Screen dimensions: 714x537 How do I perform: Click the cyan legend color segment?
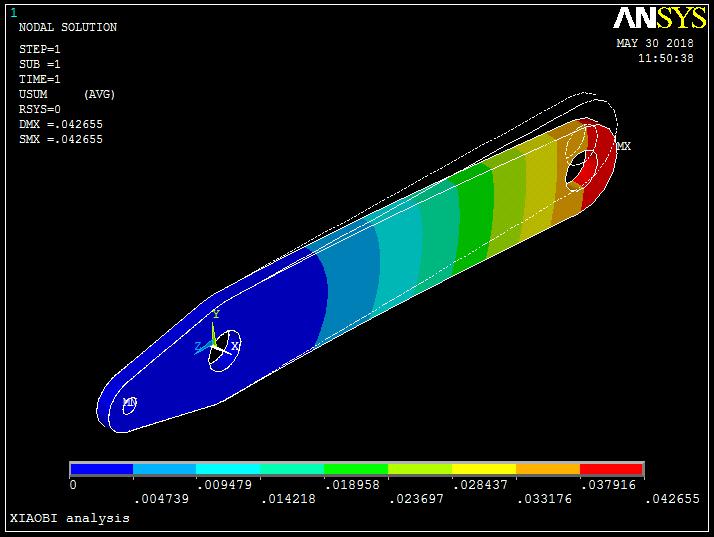click(x=228, y=469)
